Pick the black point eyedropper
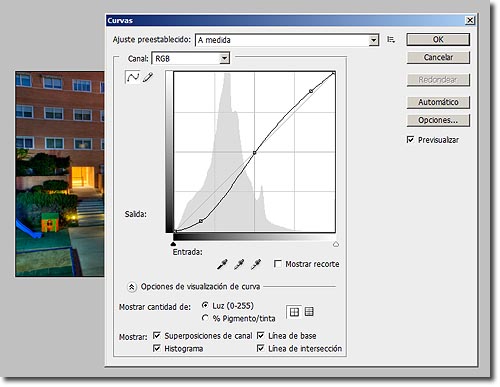Viewport: 500px width, 387px height. click(222, 264)
